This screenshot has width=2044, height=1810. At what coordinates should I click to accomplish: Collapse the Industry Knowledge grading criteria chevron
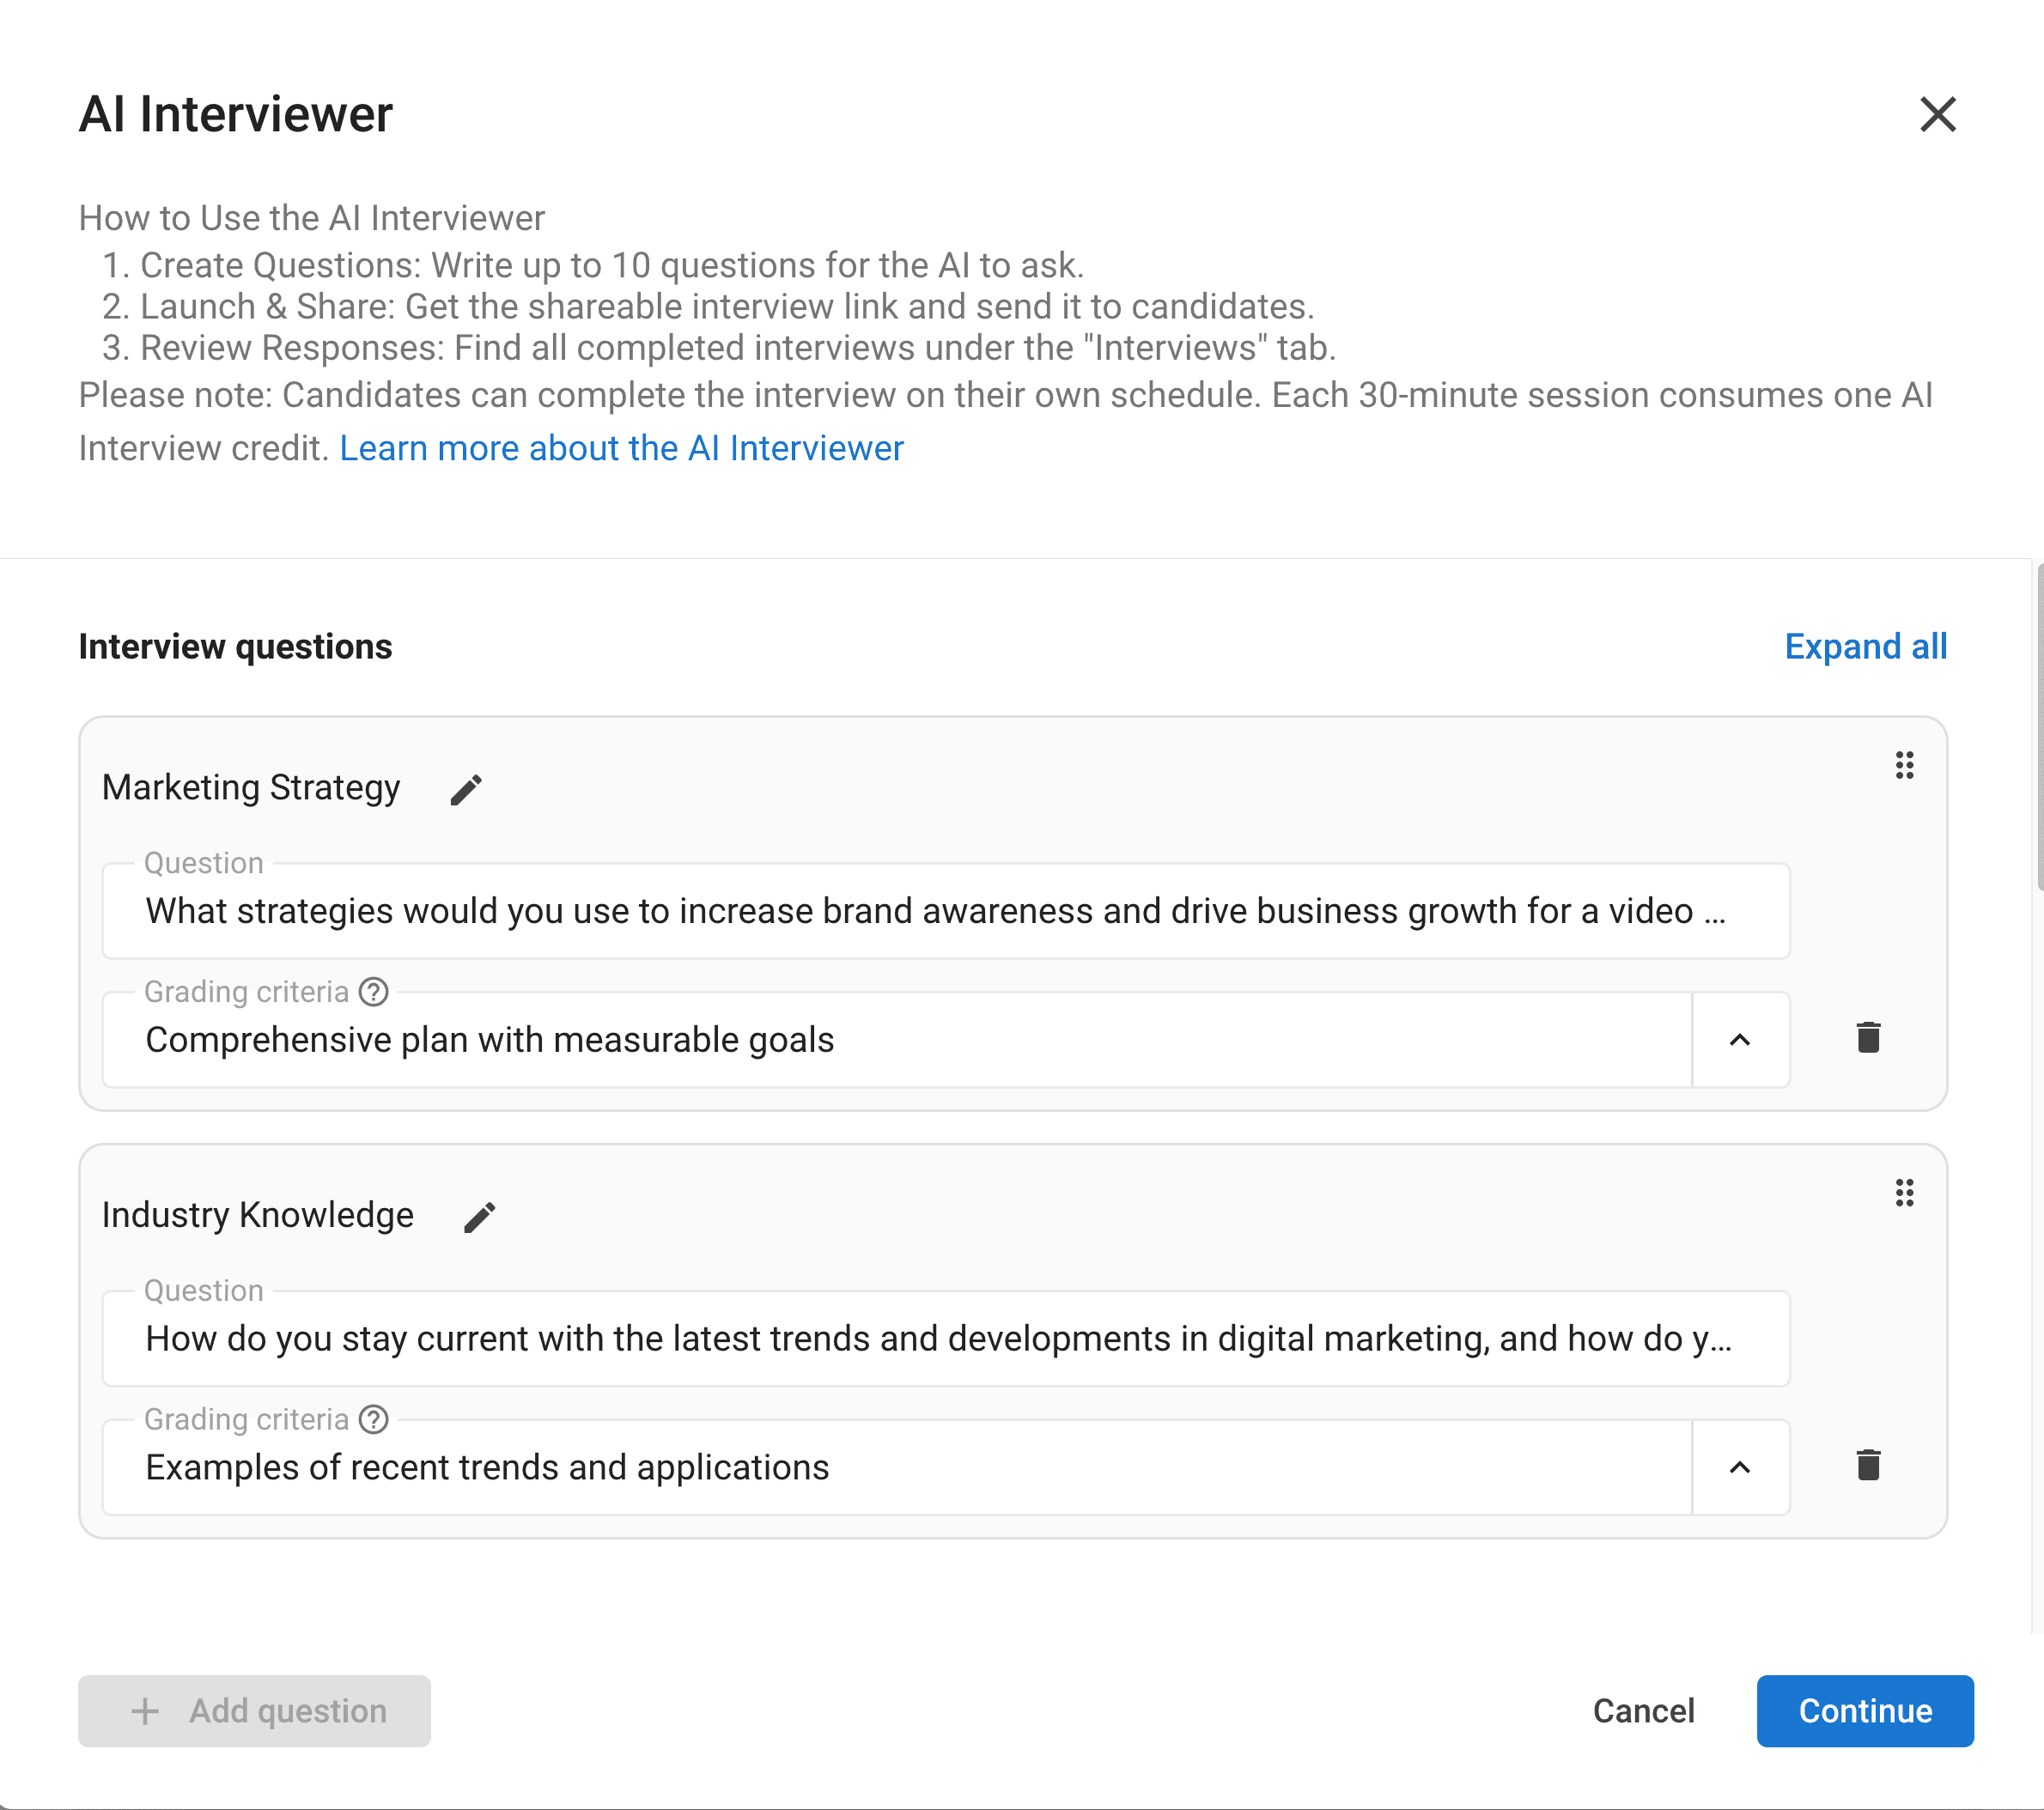pos(1739,1467)
